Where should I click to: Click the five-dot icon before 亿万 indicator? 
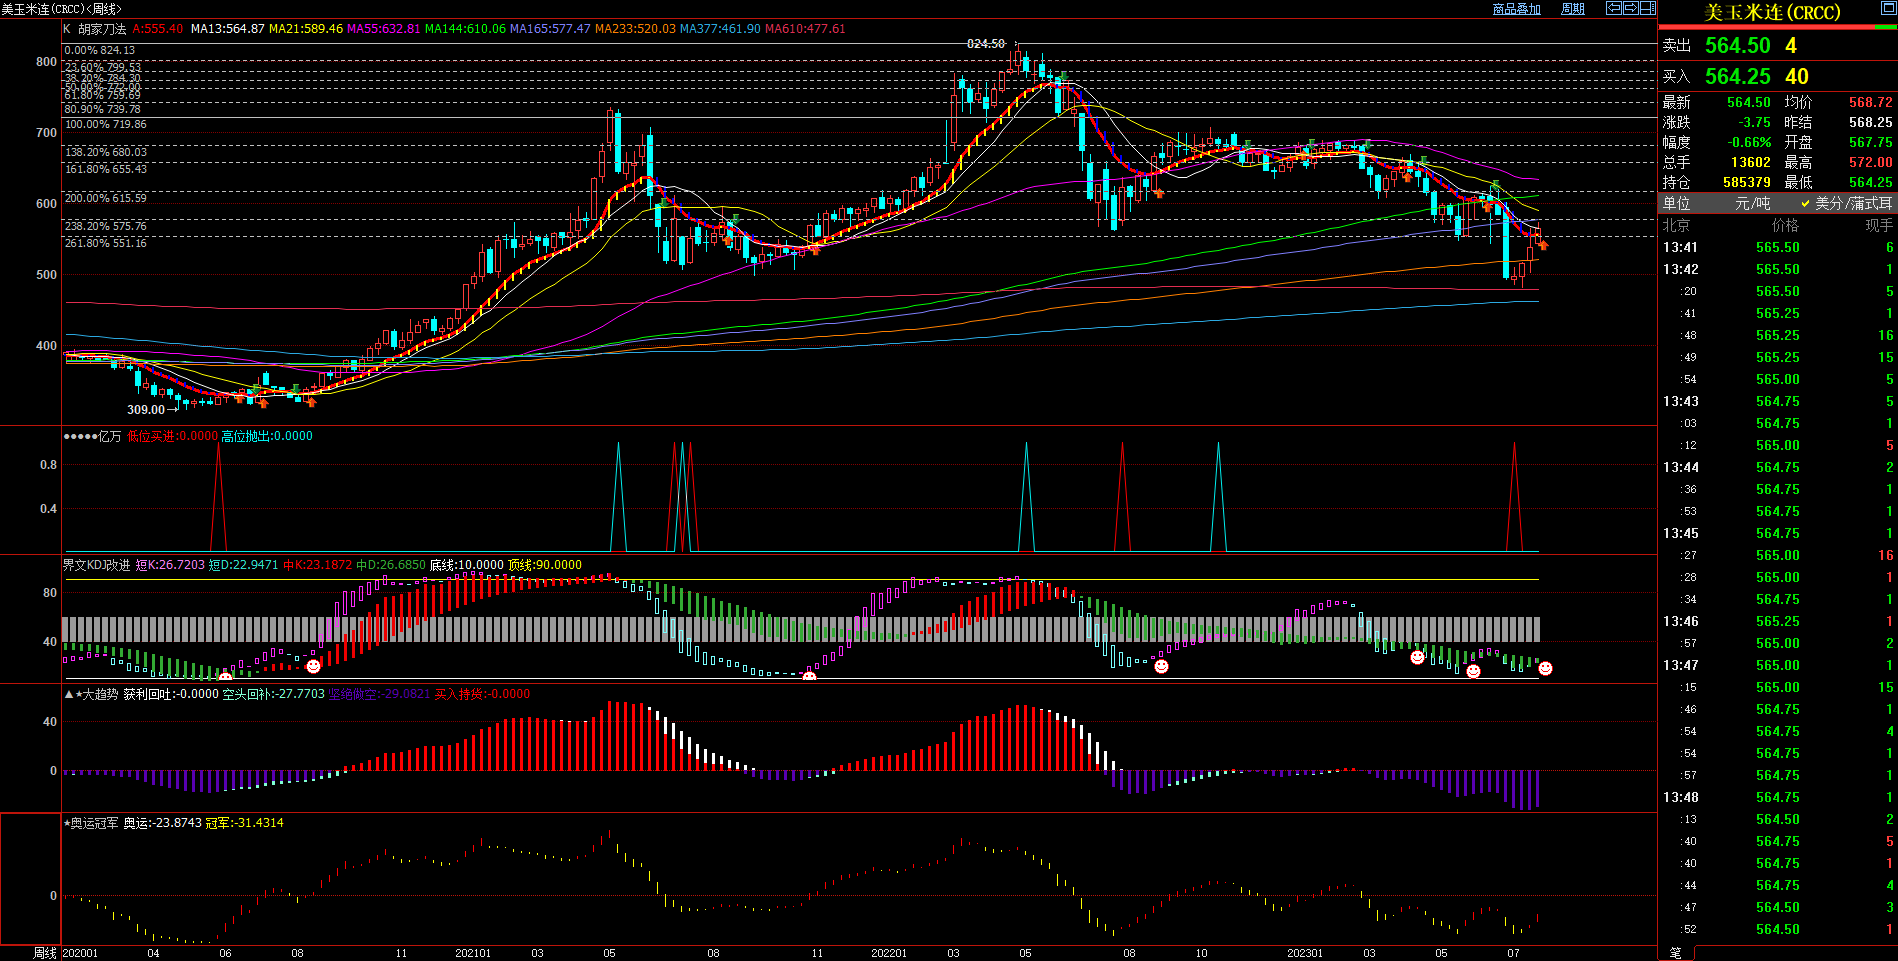pos(80,436)
